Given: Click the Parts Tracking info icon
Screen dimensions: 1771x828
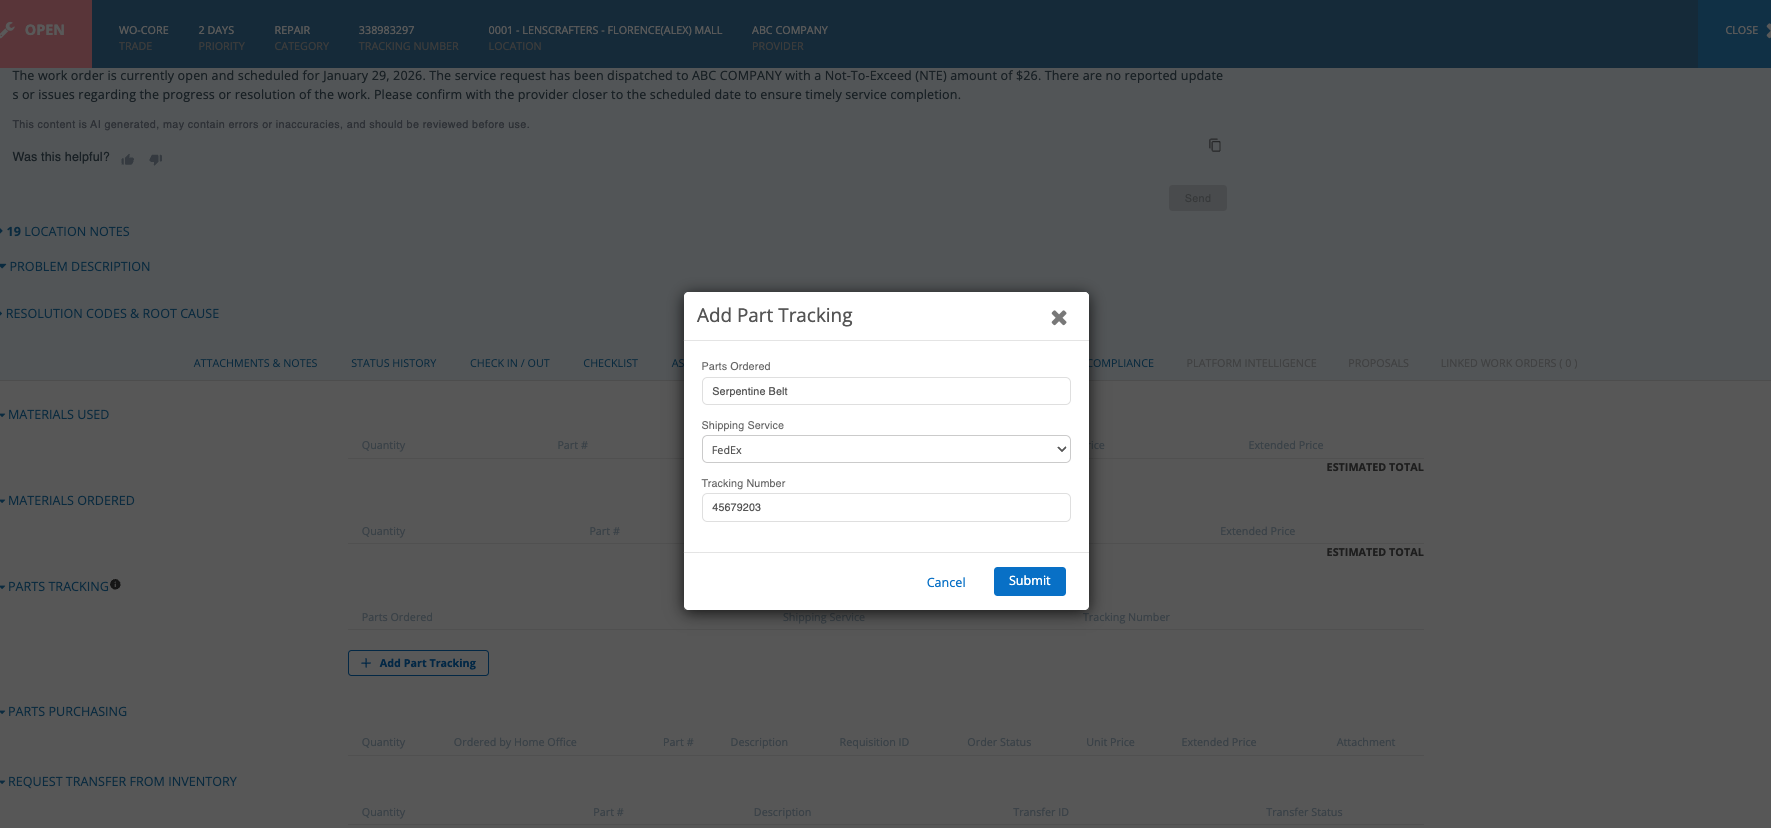Looking at the screenshot, I should [116, 585].
